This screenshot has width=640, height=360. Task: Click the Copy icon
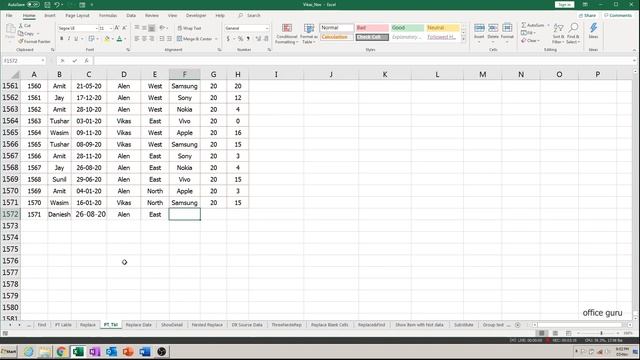tap(21, 33)
